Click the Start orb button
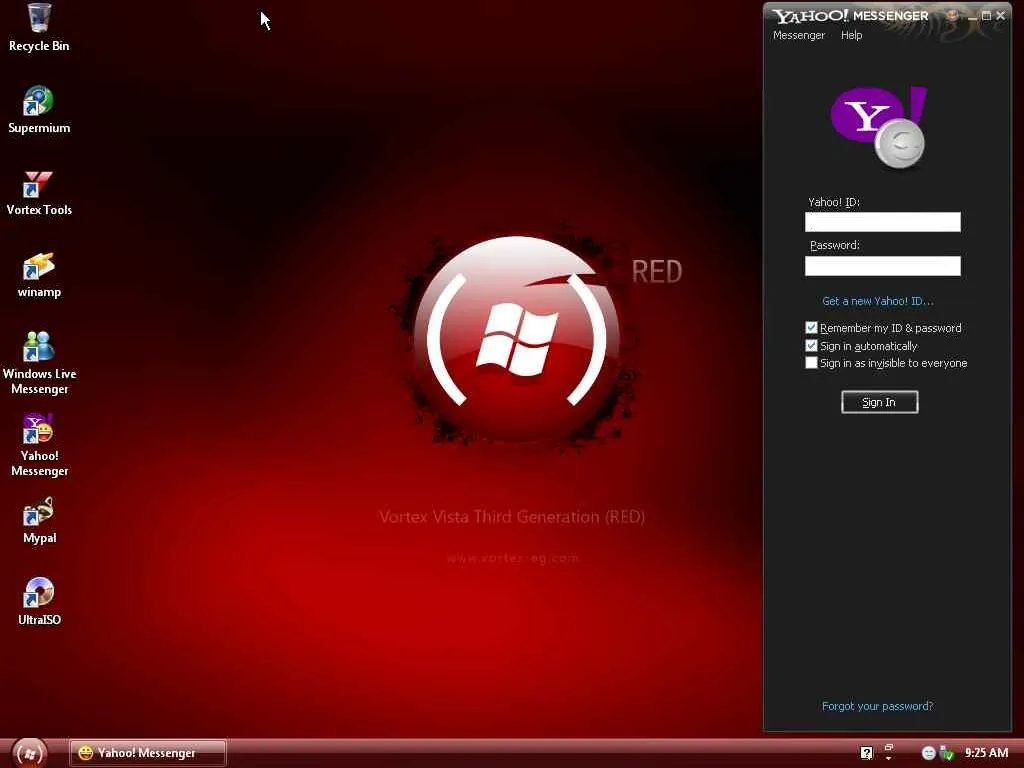Viewport: 1024px width, 768px height. click(x=29, y=754)
